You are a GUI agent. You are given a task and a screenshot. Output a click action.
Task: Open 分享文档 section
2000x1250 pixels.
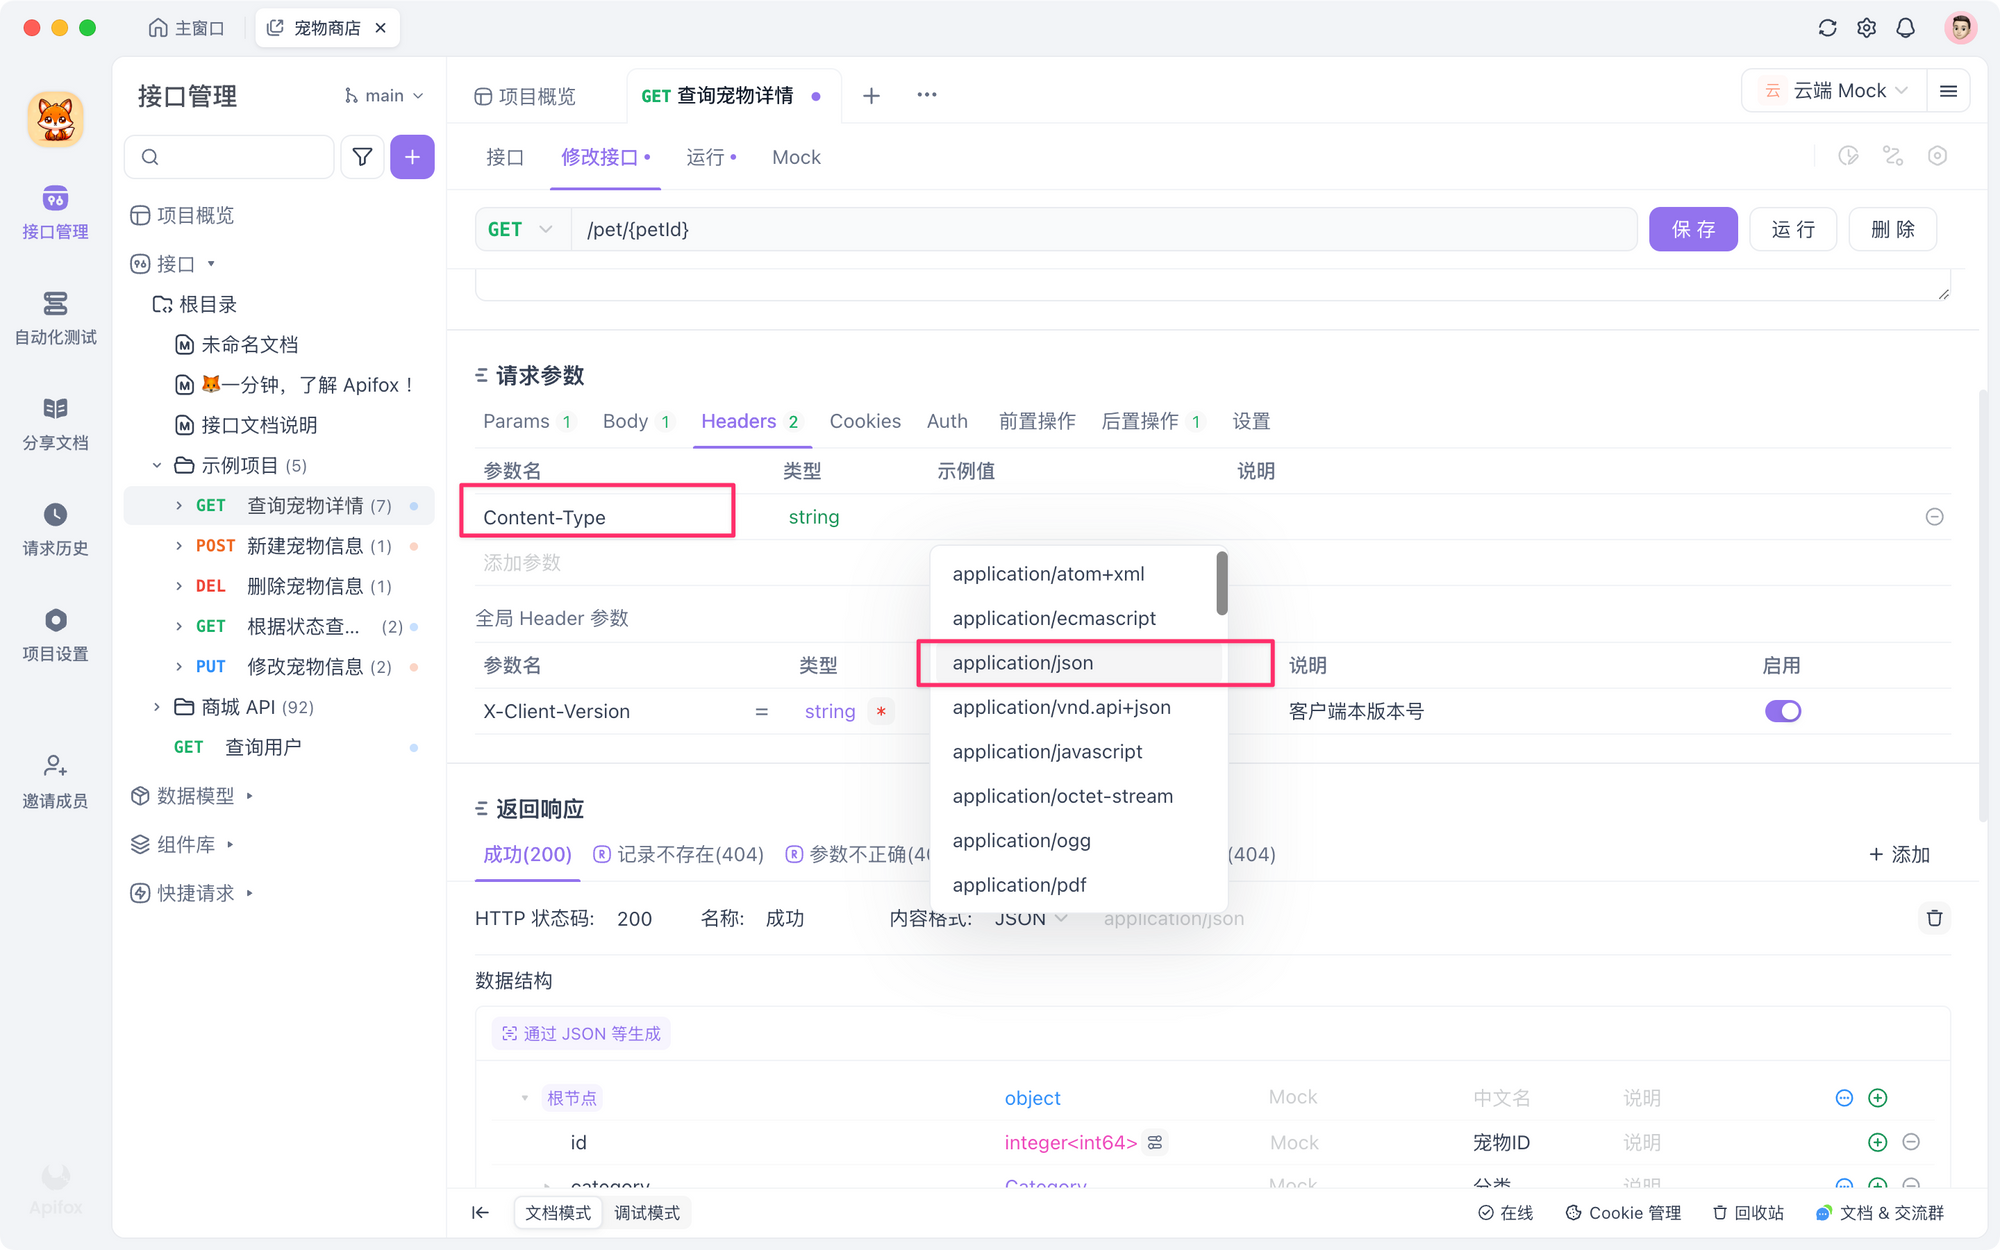(55, 424)
